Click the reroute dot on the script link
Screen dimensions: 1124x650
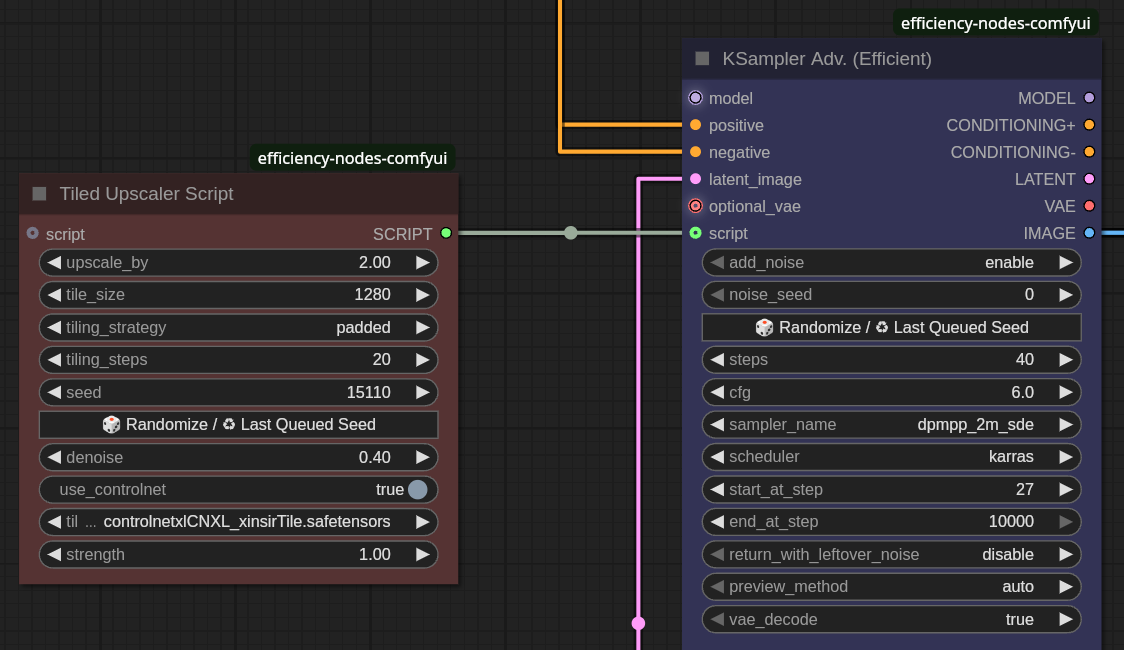(x=571, y=233)
